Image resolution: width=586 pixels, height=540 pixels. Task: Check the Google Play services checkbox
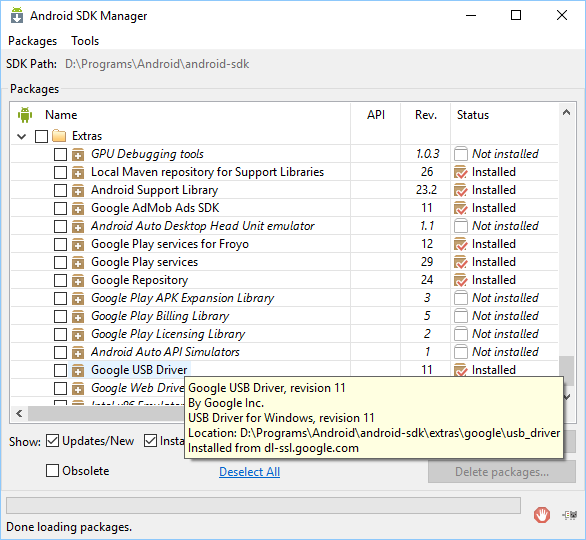[60, 262]
